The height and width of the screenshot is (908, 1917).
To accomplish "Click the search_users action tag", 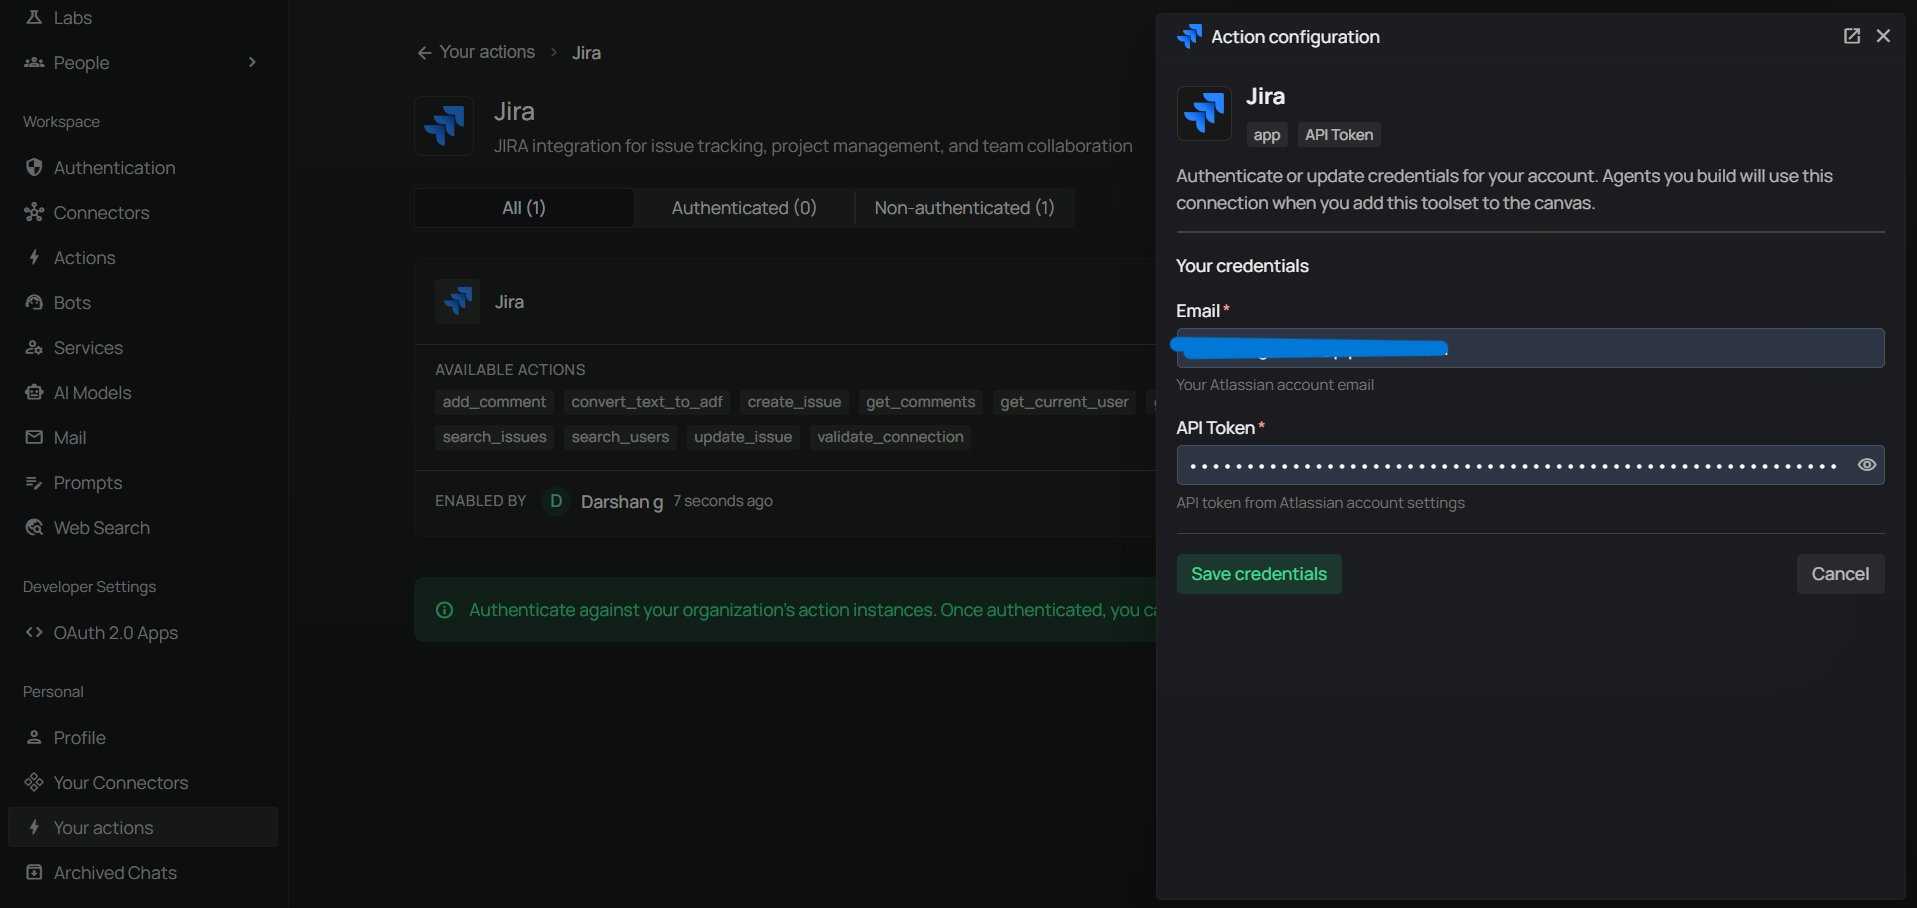I will pos(620,437).
